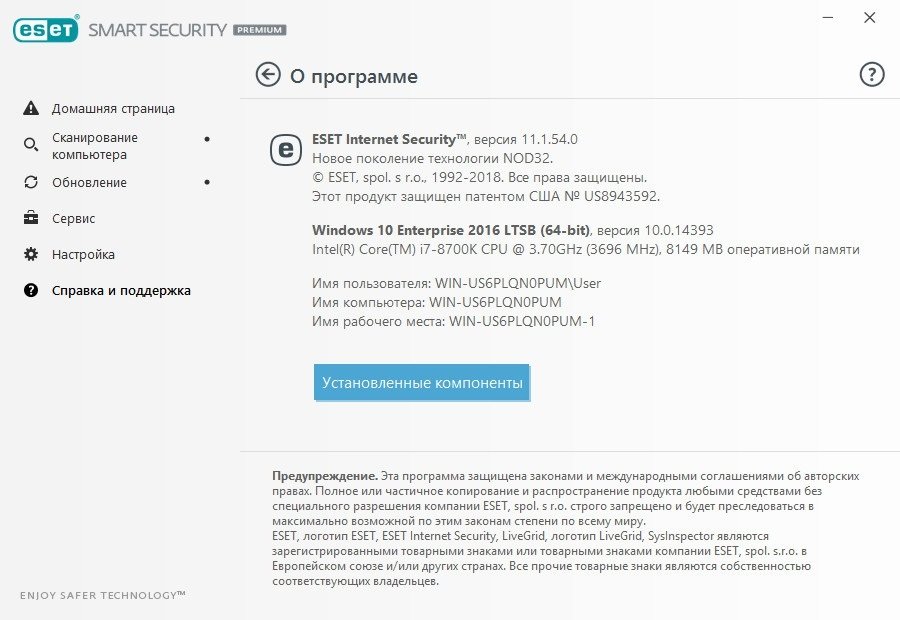Select the Обновление menu item
This screenshot has width=900, height=620.
(89, 183)
